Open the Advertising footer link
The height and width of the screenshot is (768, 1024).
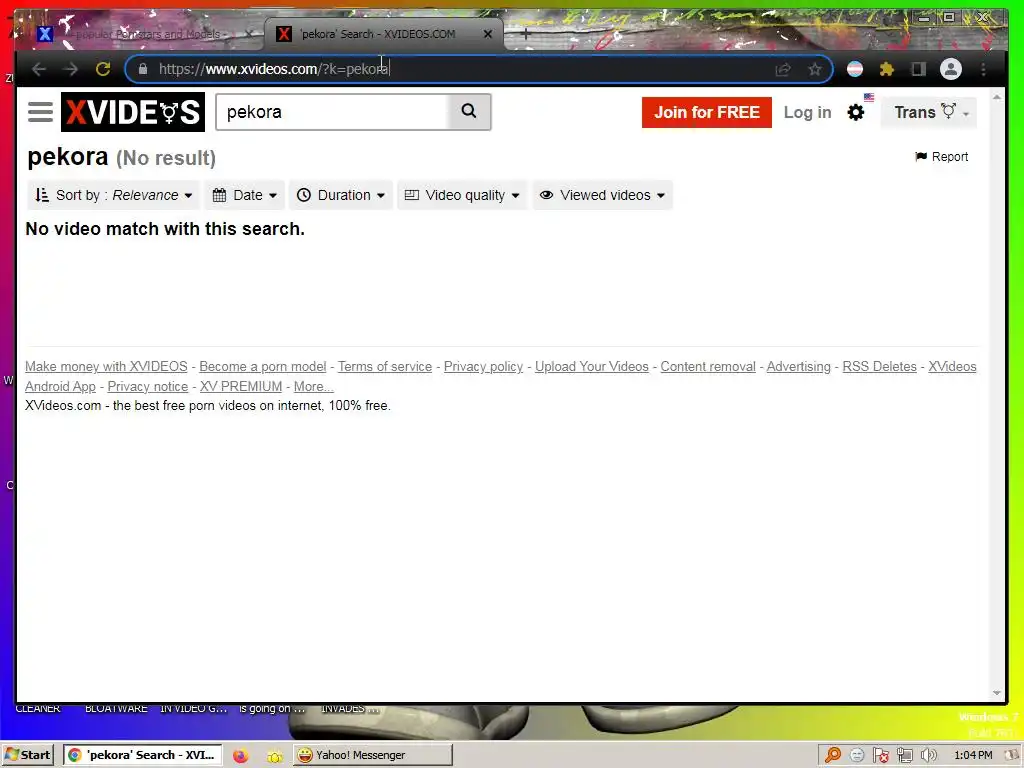[799, 366]
